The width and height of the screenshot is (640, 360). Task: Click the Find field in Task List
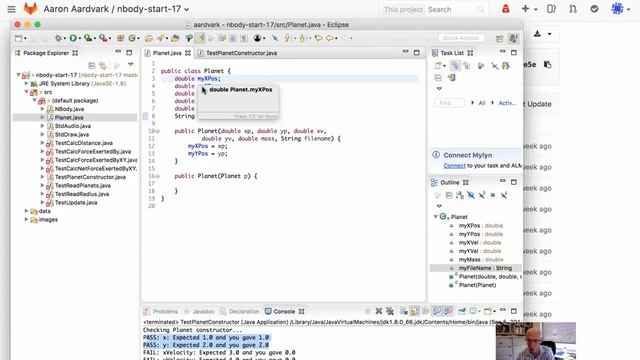coord(449,103)
